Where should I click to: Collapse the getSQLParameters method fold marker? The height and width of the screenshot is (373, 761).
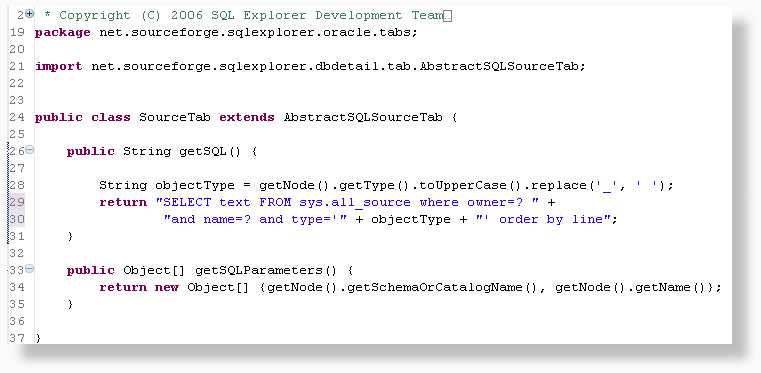[x=30, y=269]
